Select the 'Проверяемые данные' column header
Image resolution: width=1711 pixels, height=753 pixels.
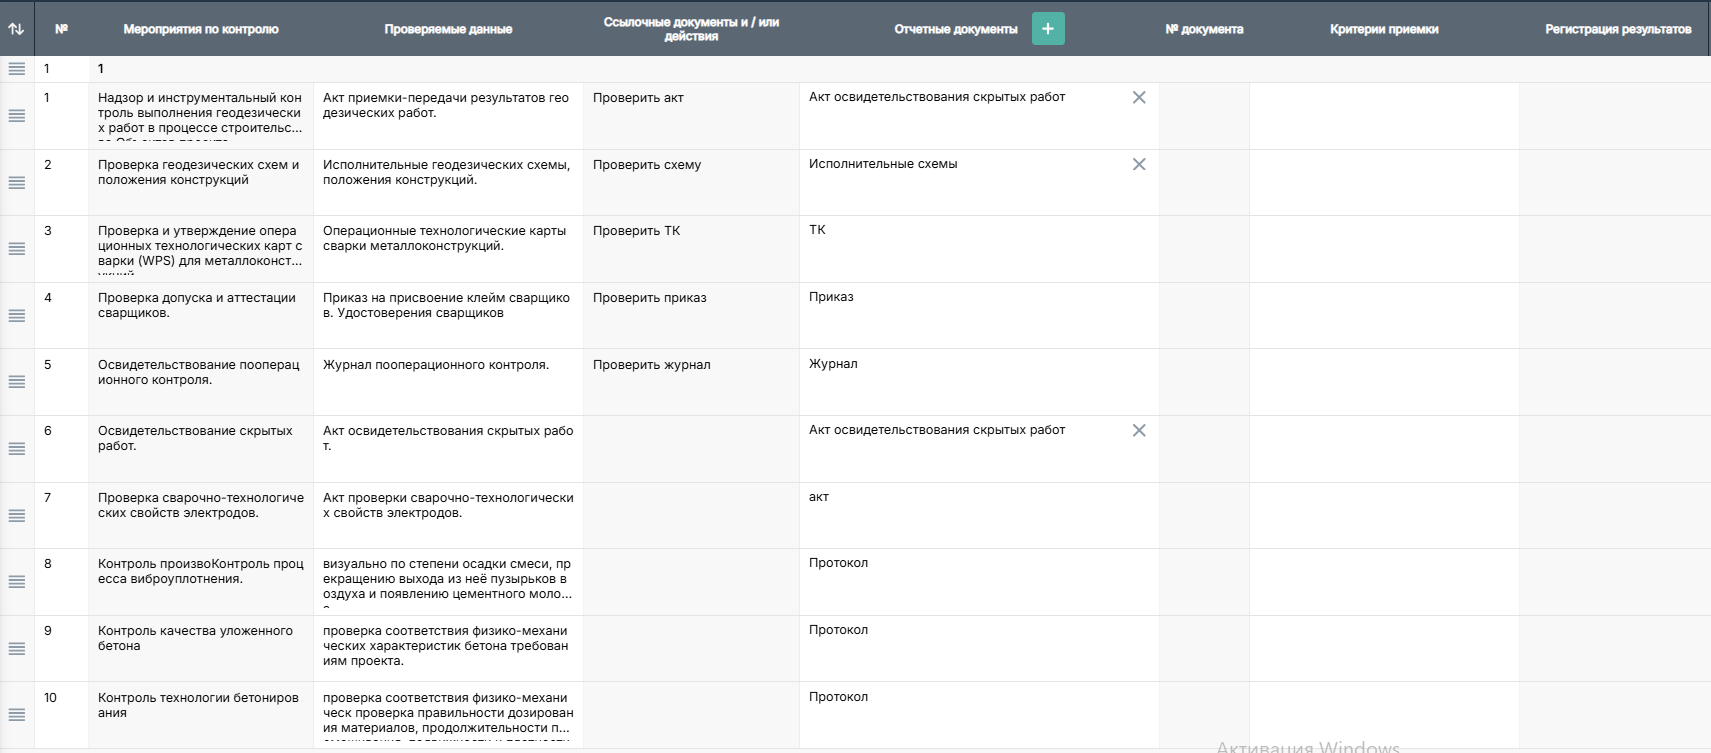[x=448, y=30]
